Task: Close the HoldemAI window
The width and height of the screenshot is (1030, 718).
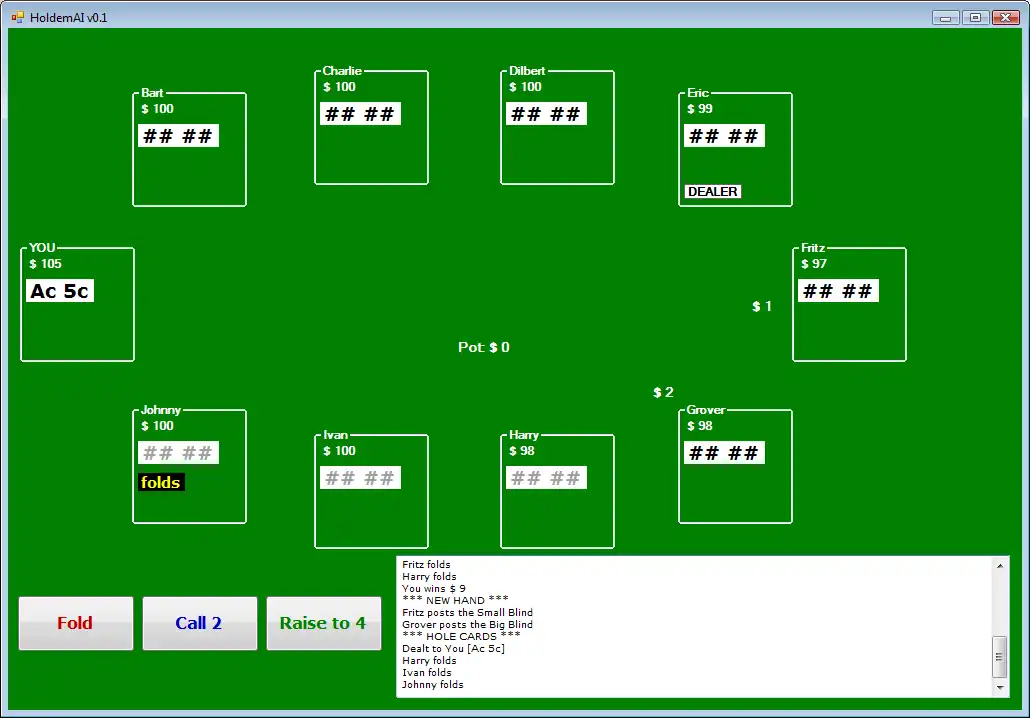Action: 1006,18
